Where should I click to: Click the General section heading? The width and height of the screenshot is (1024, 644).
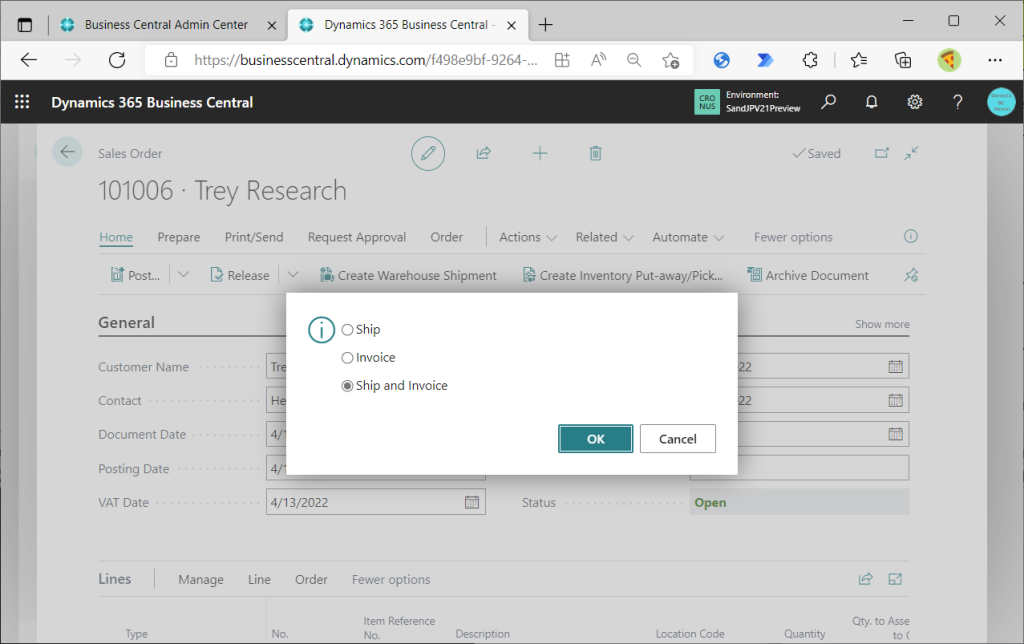[127, 323]
